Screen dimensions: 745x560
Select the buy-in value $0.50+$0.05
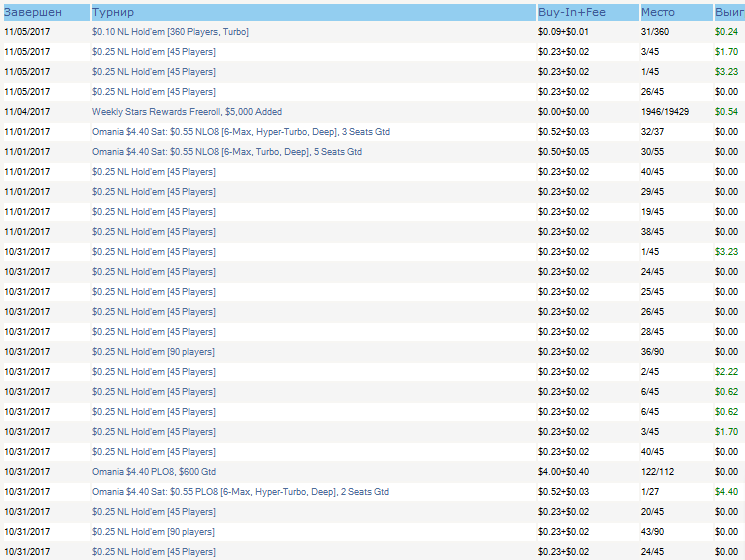tap(564, 152)
